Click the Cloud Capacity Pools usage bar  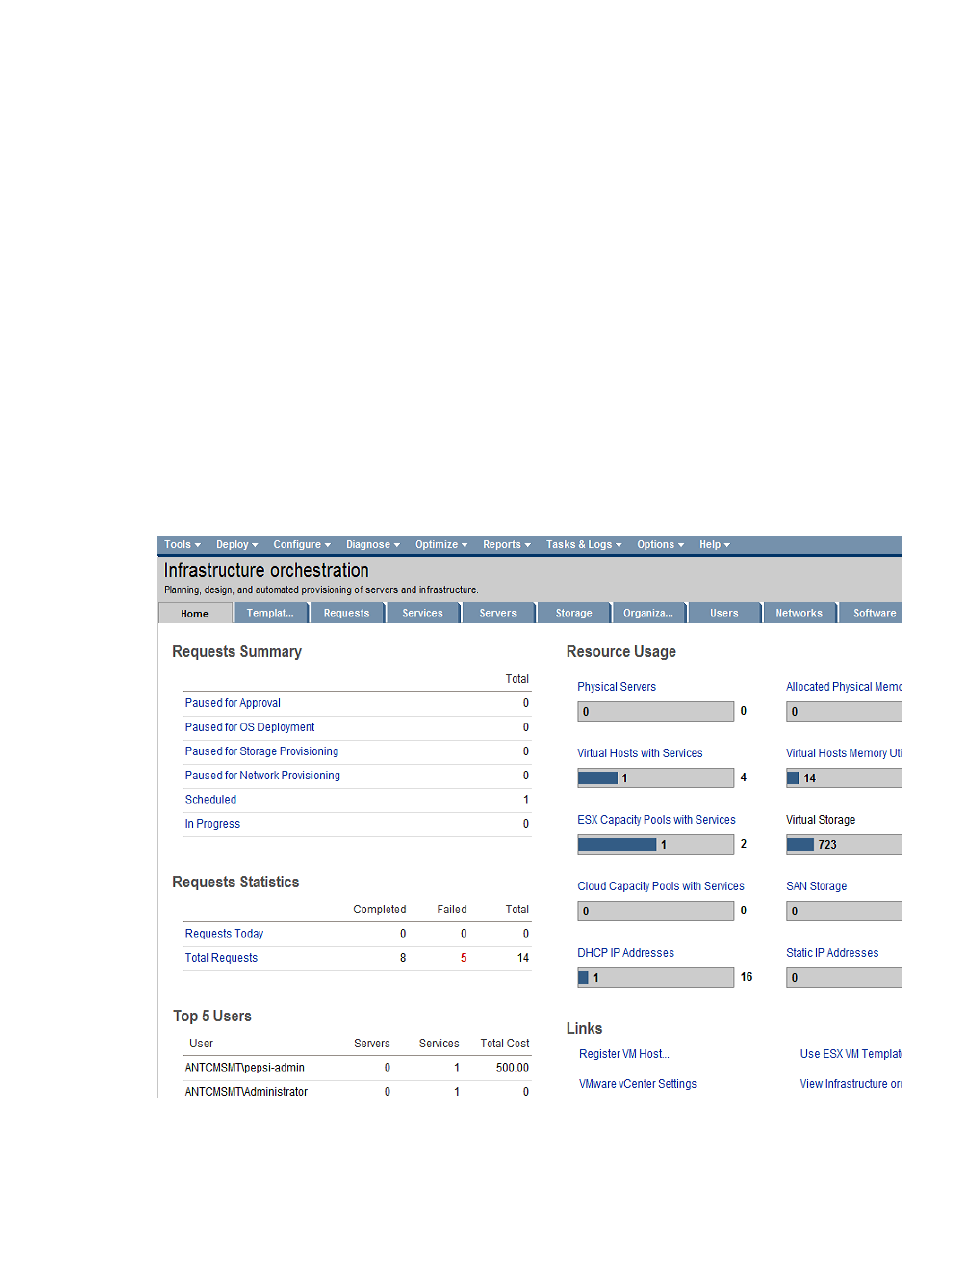point(656,911)
